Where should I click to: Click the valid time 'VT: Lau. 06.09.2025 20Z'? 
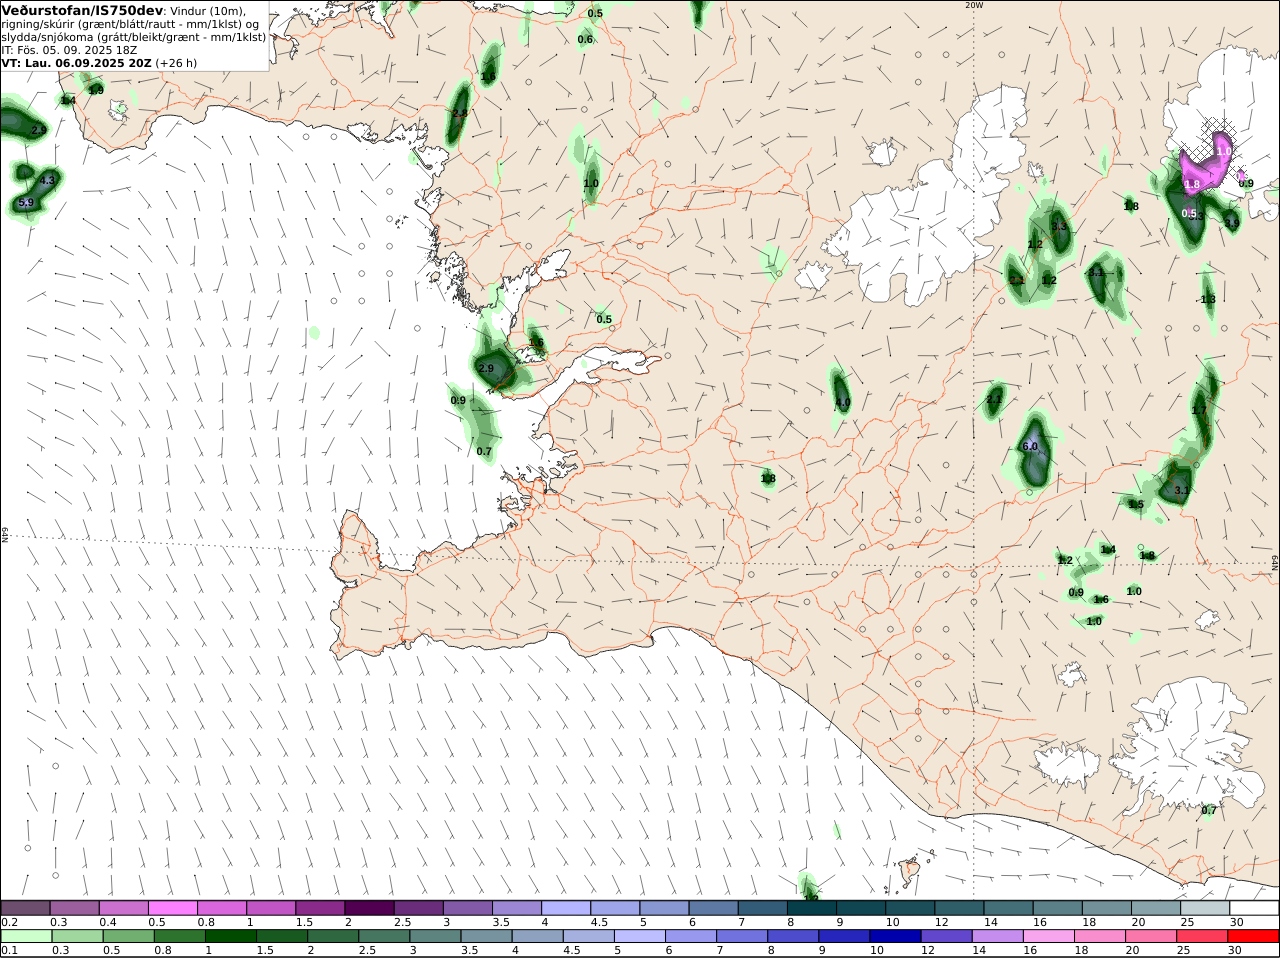(x=76, y=62)
